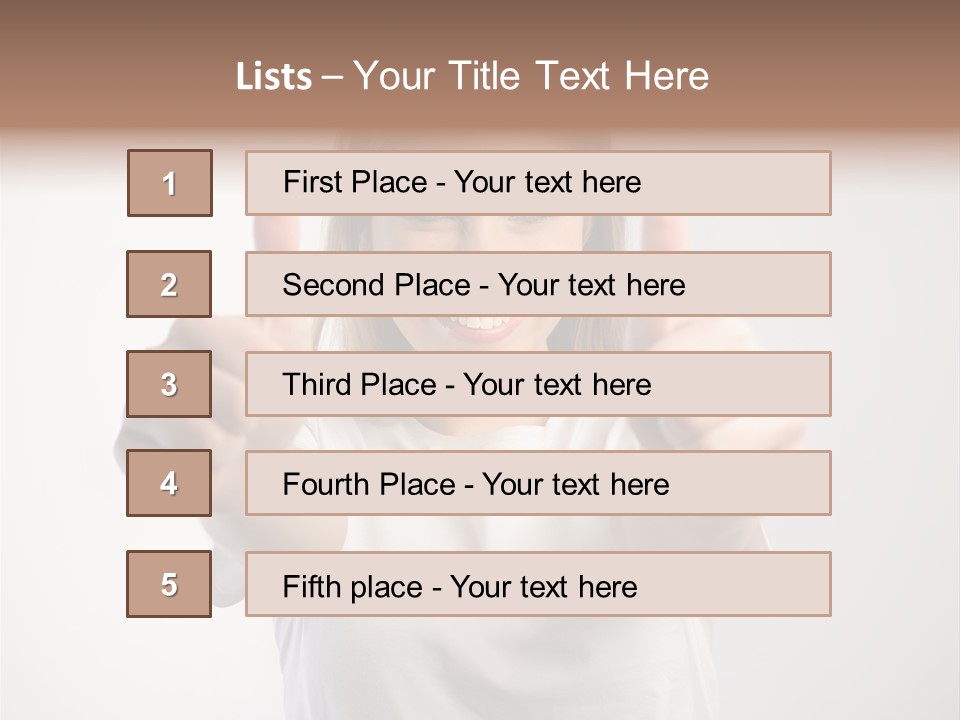Viewport: 960px width, 720px height.
Task: Click the number 2 box
Action: [169, 284]
